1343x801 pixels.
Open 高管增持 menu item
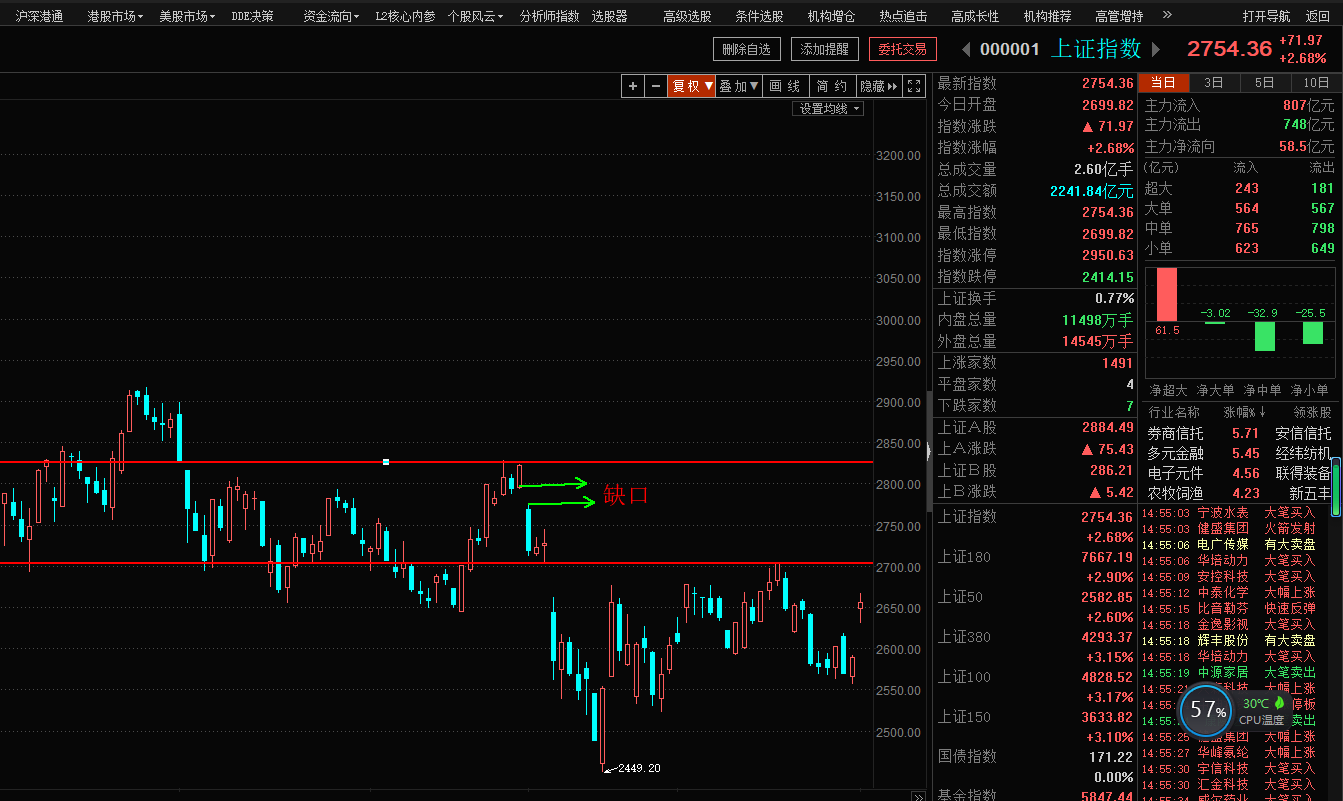click(x=1119, y=16)
